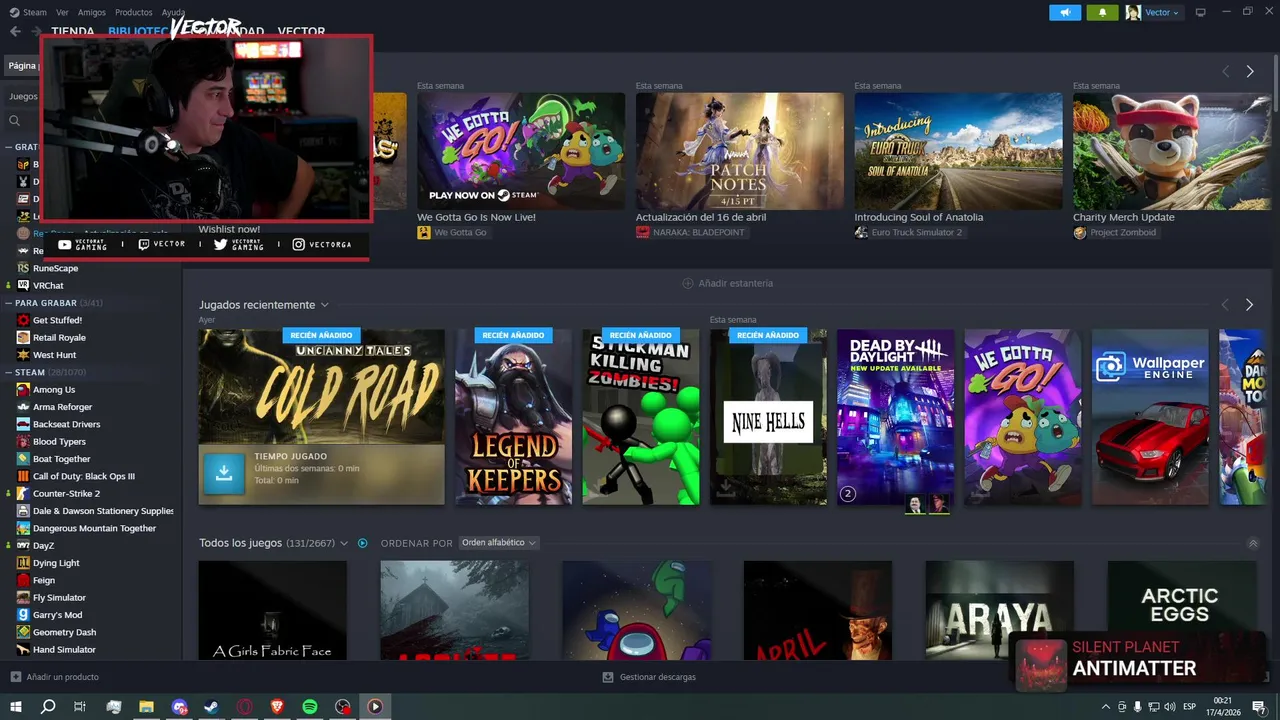Switch to Big Picture mode icon

[x=1201, y=12]
